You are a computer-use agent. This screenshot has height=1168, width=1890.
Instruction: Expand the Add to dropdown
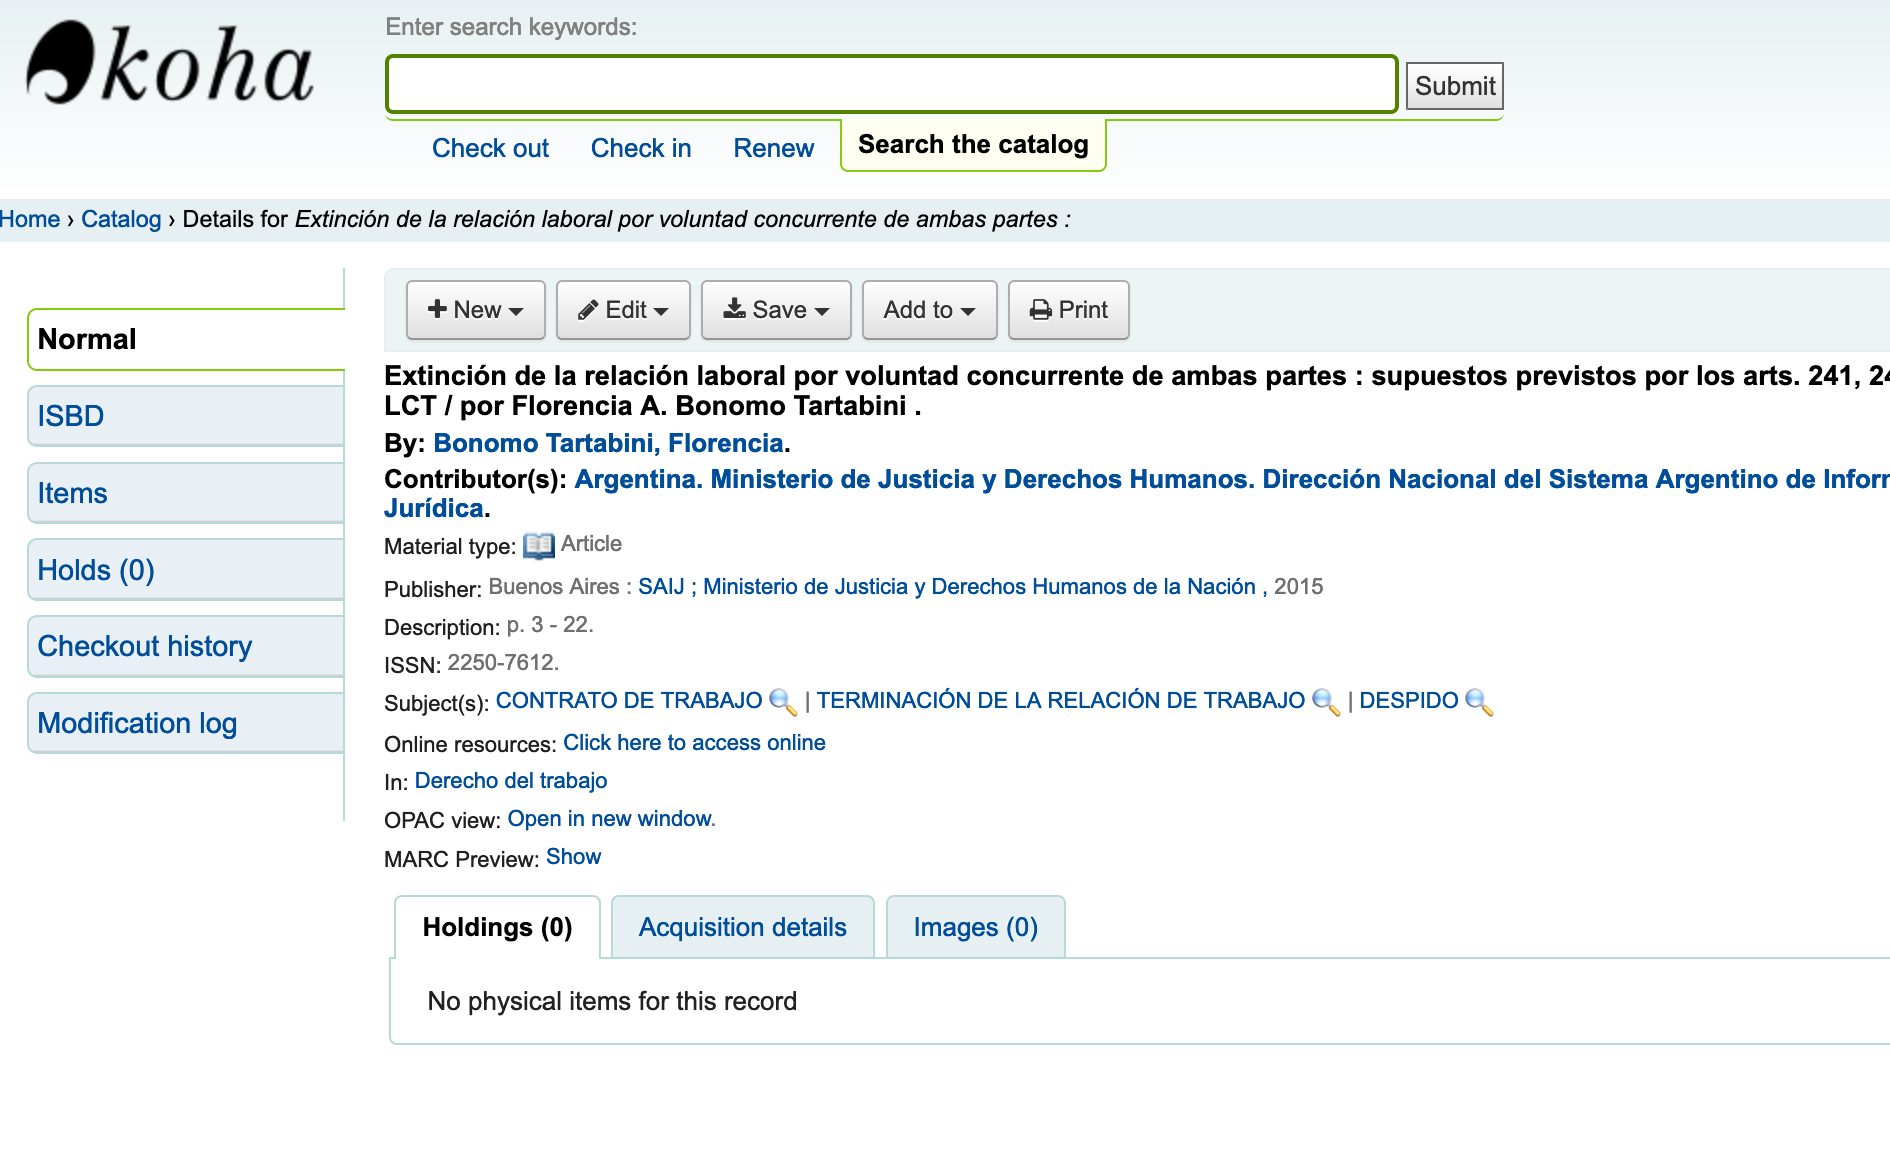[x=929, y=310]
